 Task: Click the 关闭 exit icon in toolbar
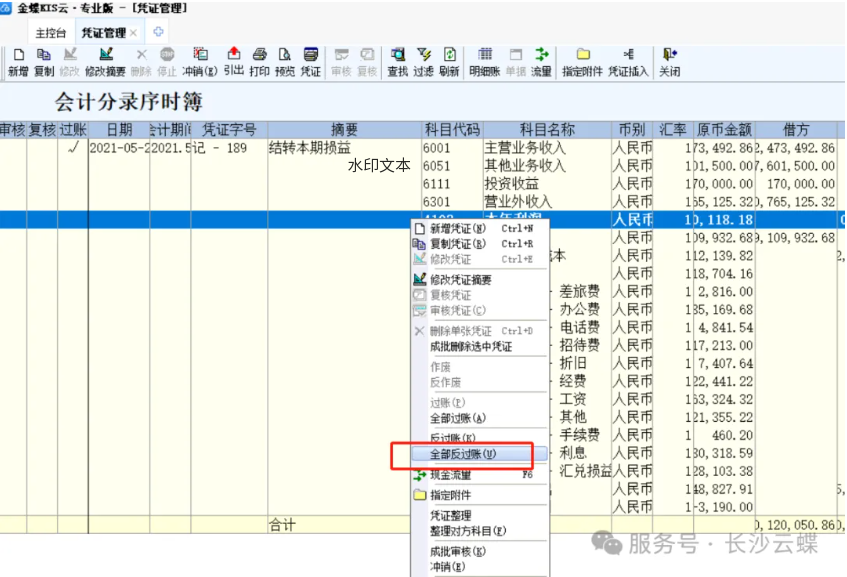[669, 61]
